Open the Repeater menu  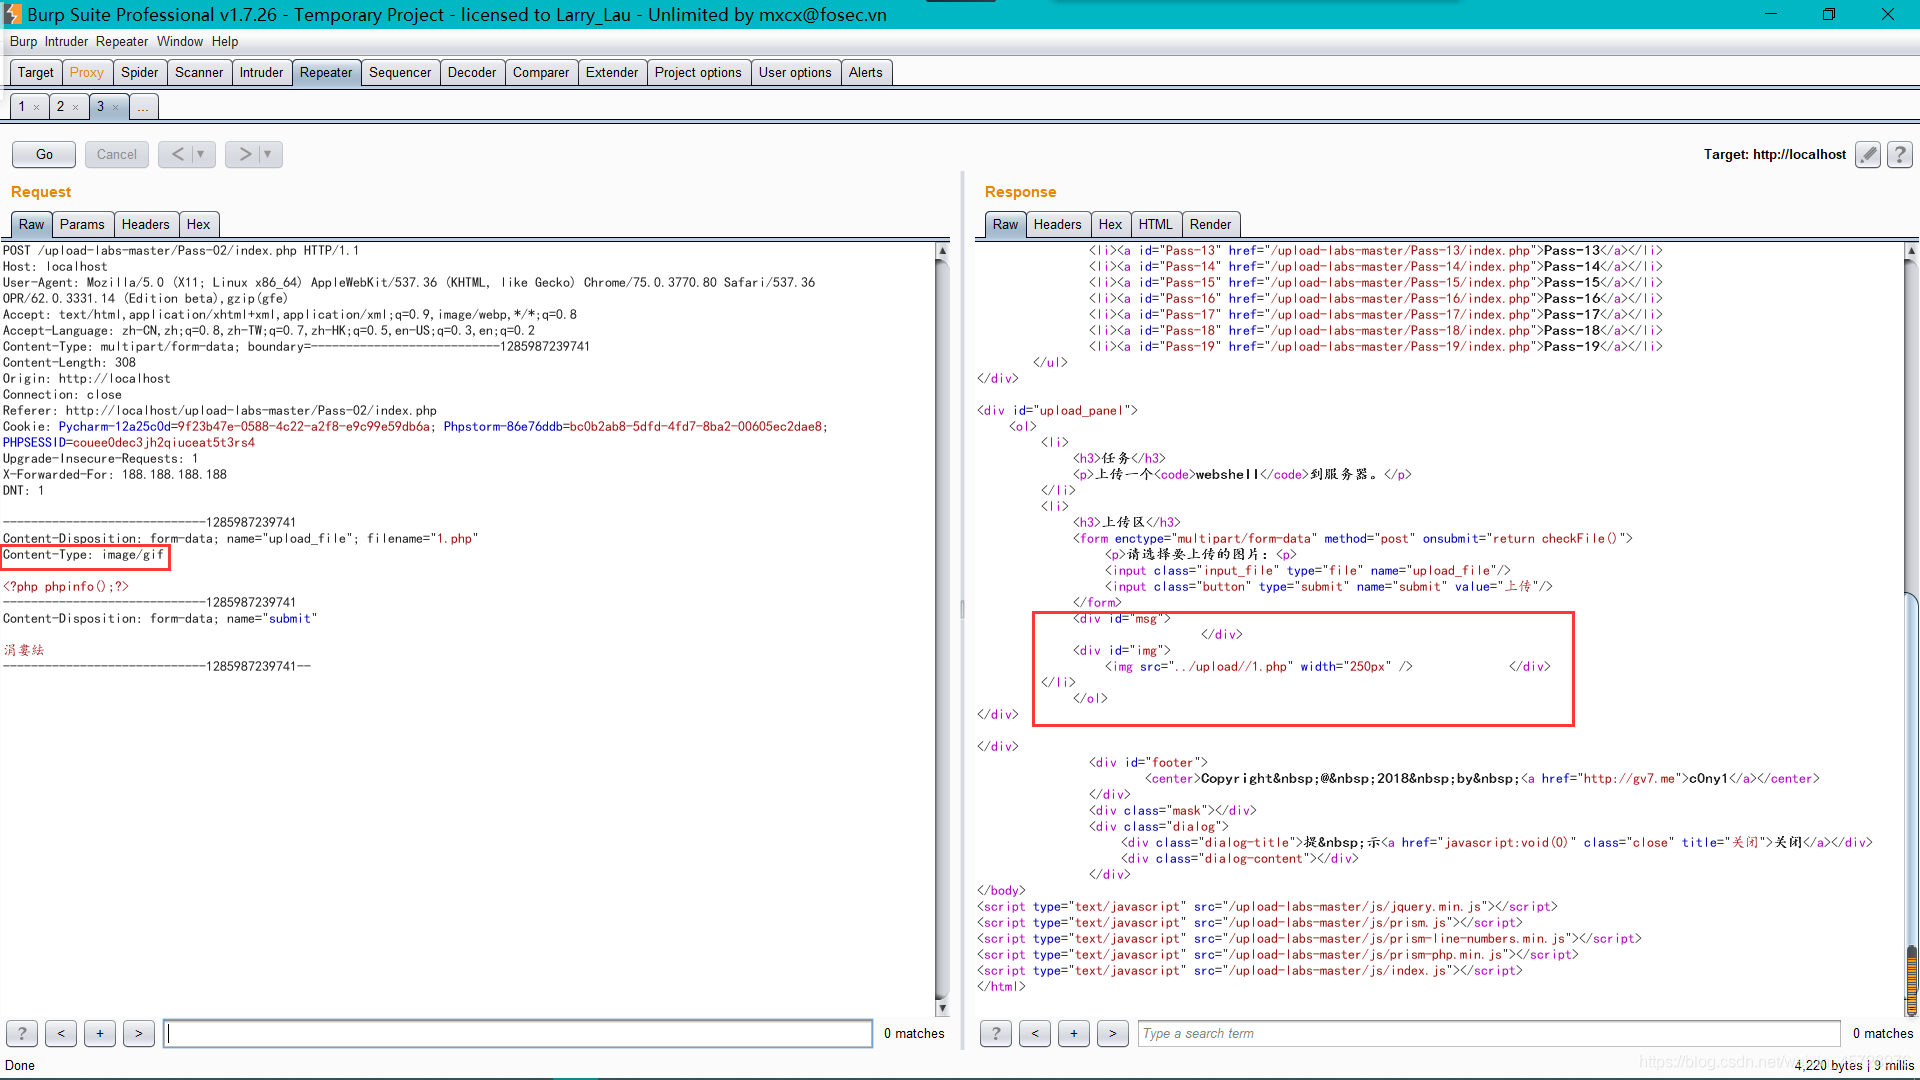coord(122,41)
